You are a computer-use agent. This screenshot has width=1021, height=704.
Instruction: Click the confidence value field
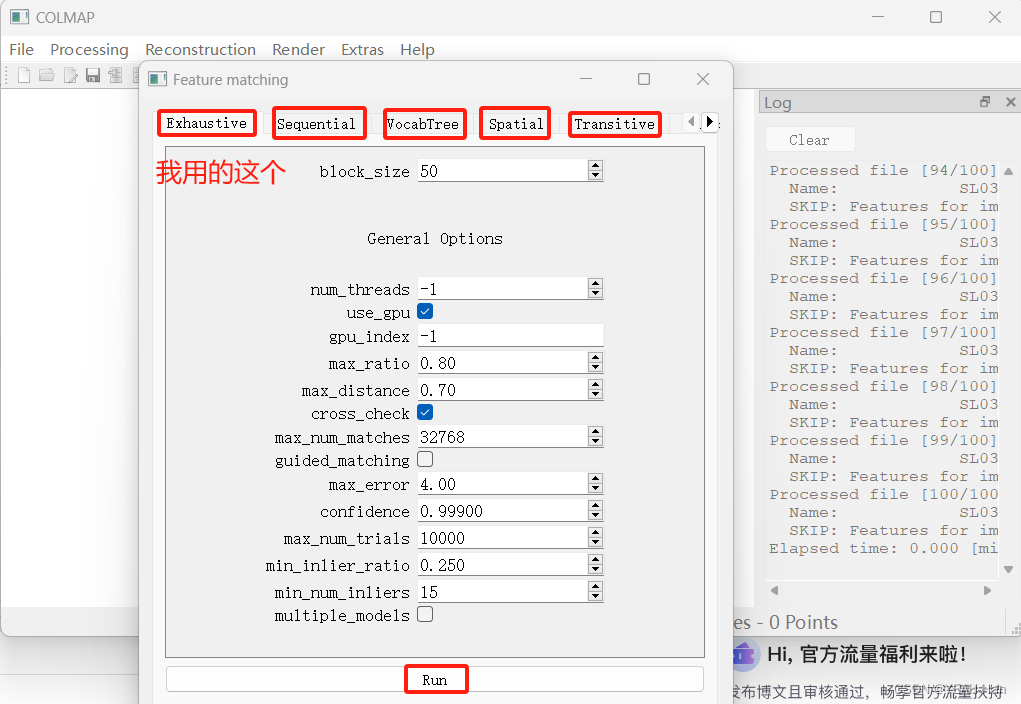pyautogui.click(x=503, y=511)
